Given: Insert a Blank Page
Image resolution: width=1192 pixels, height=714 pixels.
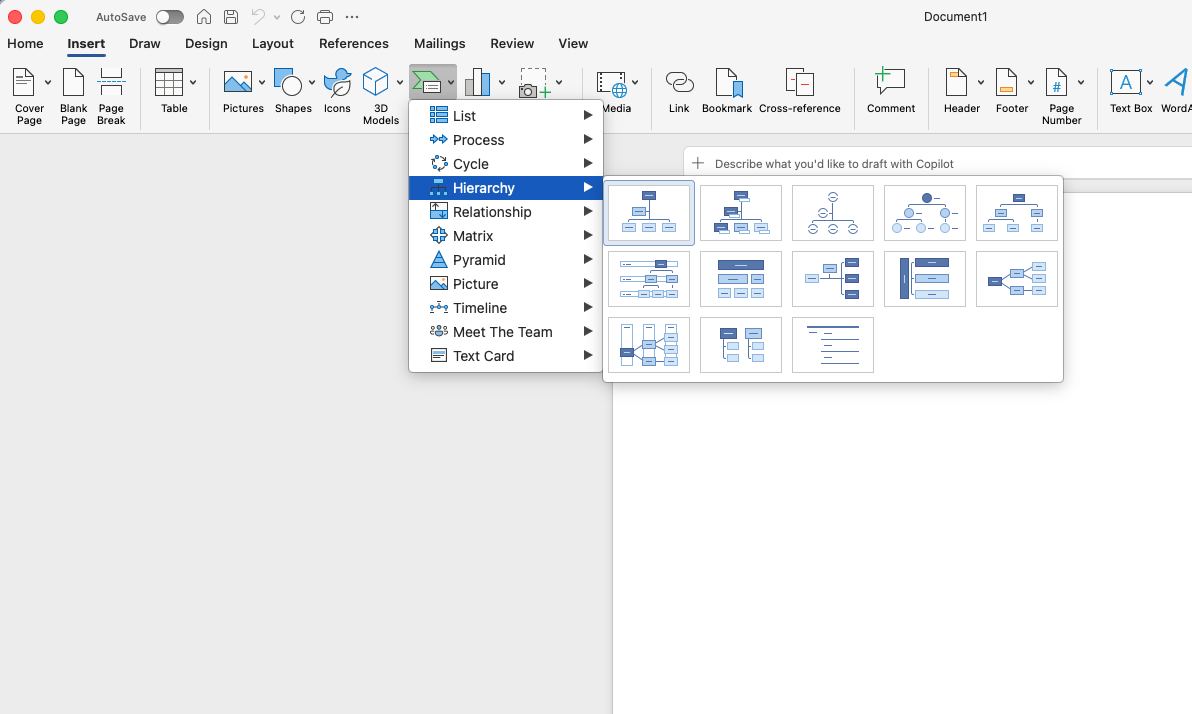Looking at the screenshot, I should [74, 96].
